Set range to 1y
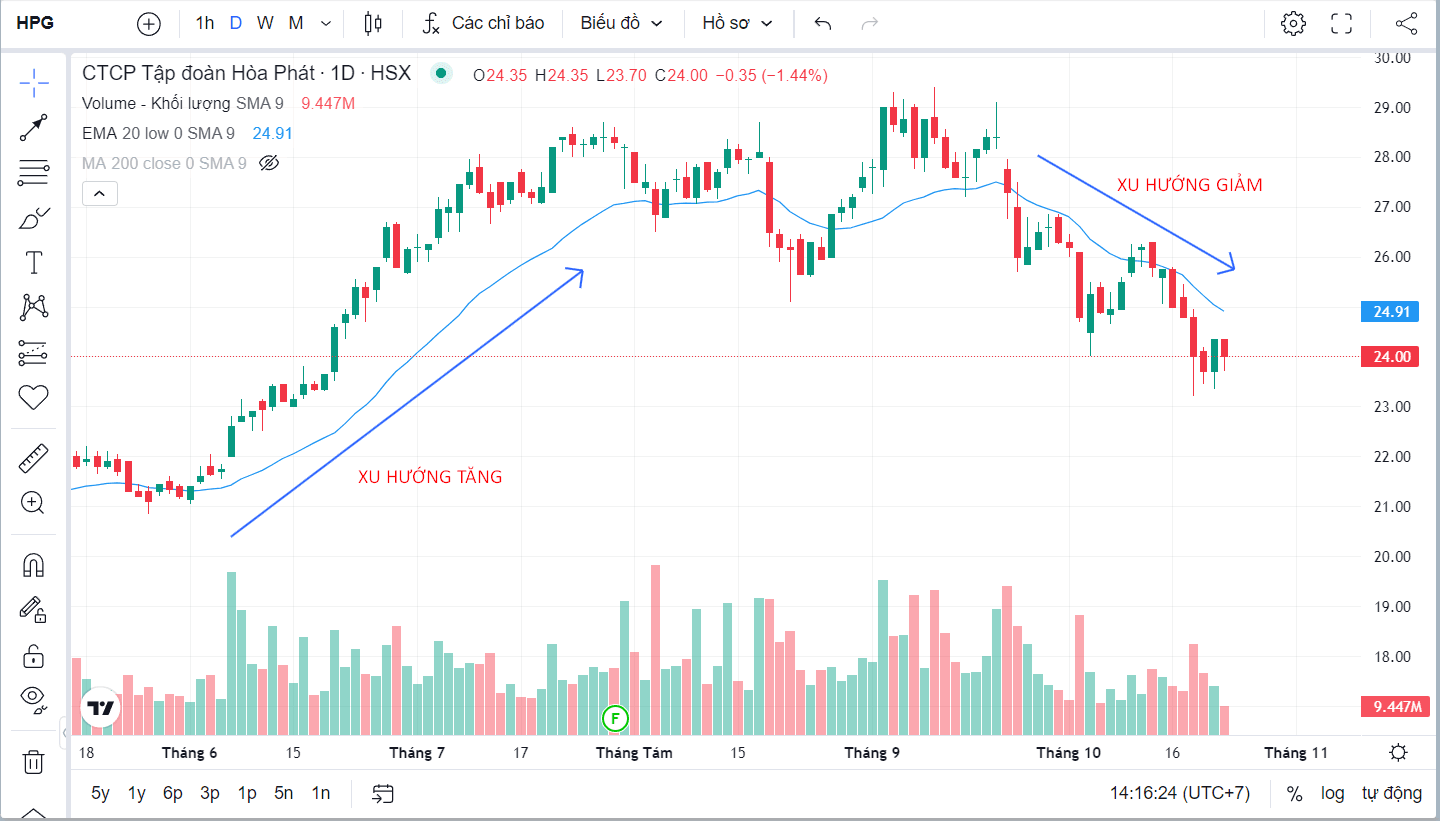The width and height of the screenshot is (1440, 821). pyautogui.click(x=136, y=794)
